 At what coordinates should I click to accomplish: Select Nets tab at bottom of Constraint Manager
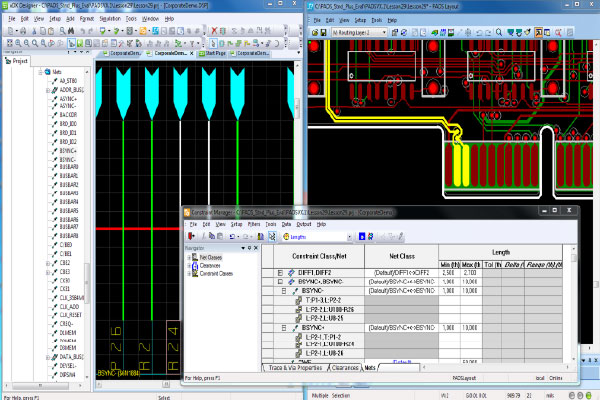370,368
